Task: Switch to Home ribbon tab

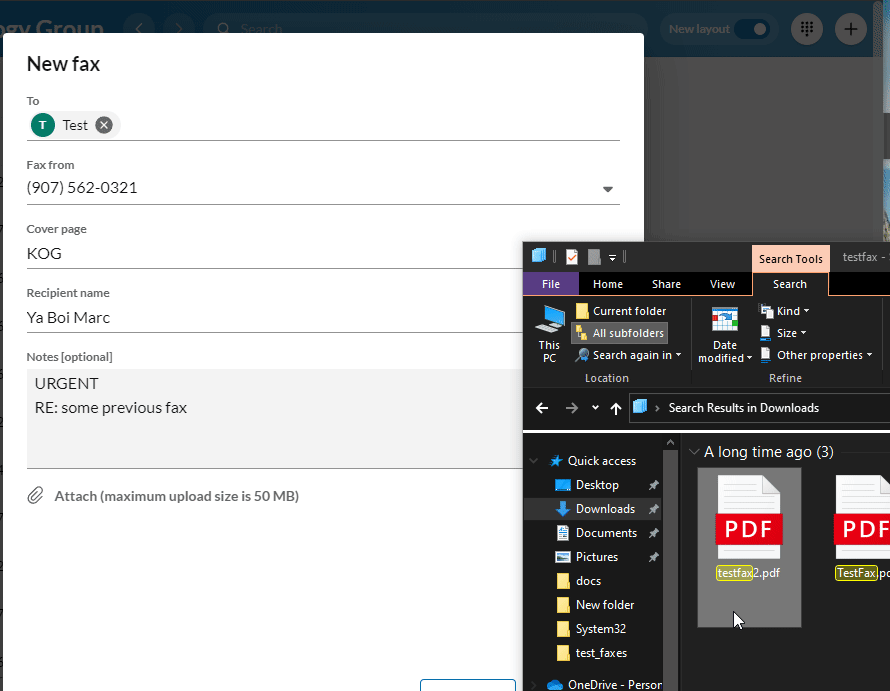Action: [608, 284]
